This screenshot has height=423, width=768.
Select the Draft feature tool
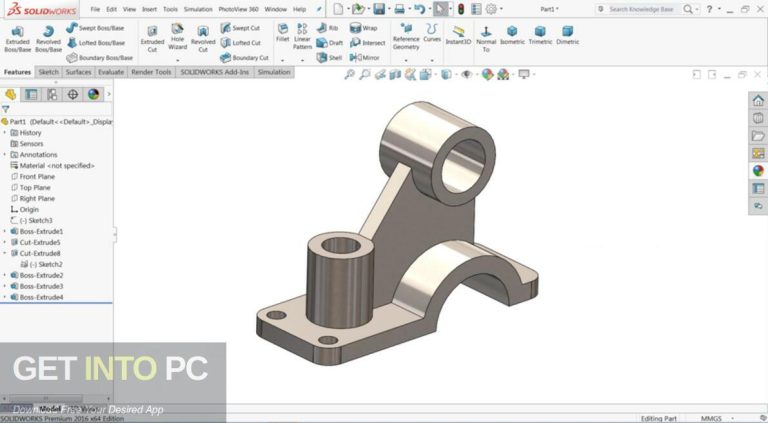click(330, 43)
